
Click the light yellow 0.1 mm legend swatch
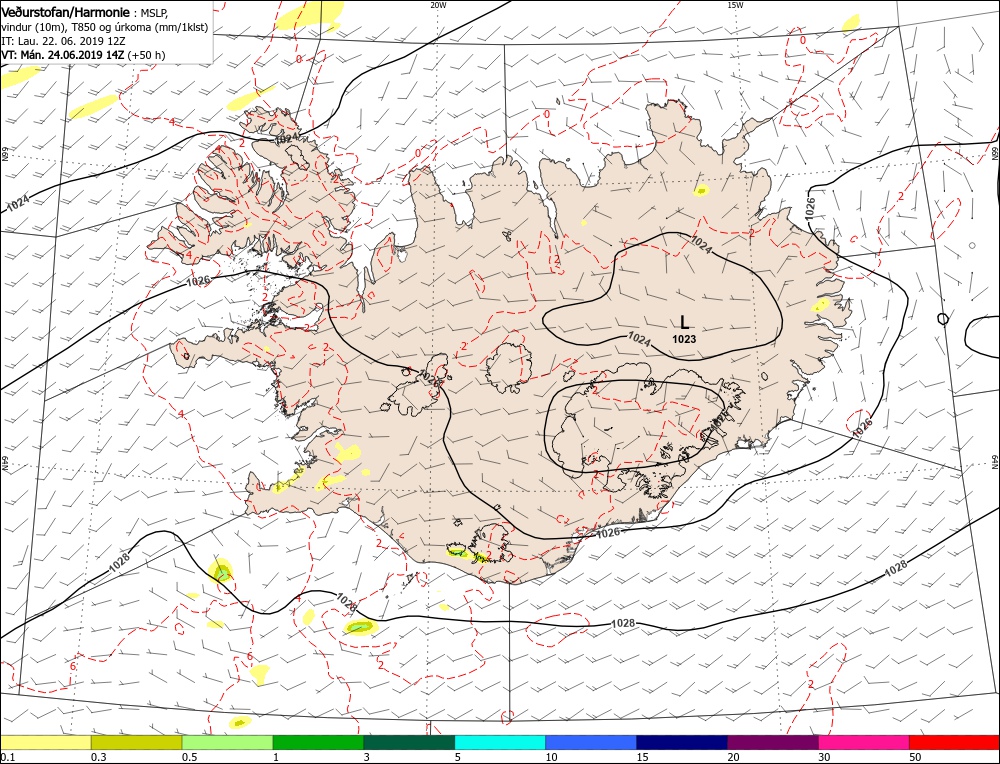click(x=46, y=742)
